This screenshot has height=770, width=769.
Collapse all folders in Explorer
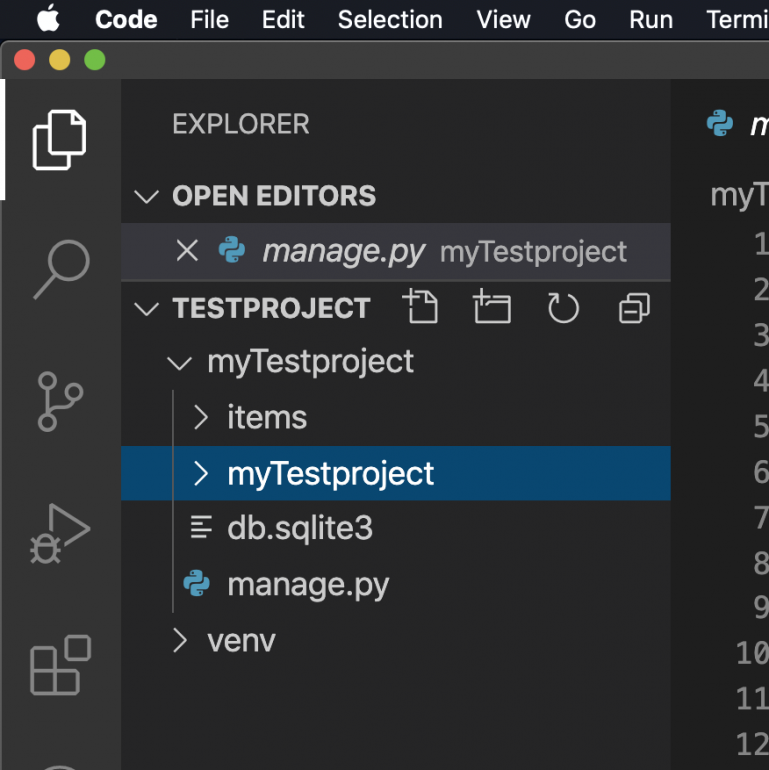[x=634, y=308]
